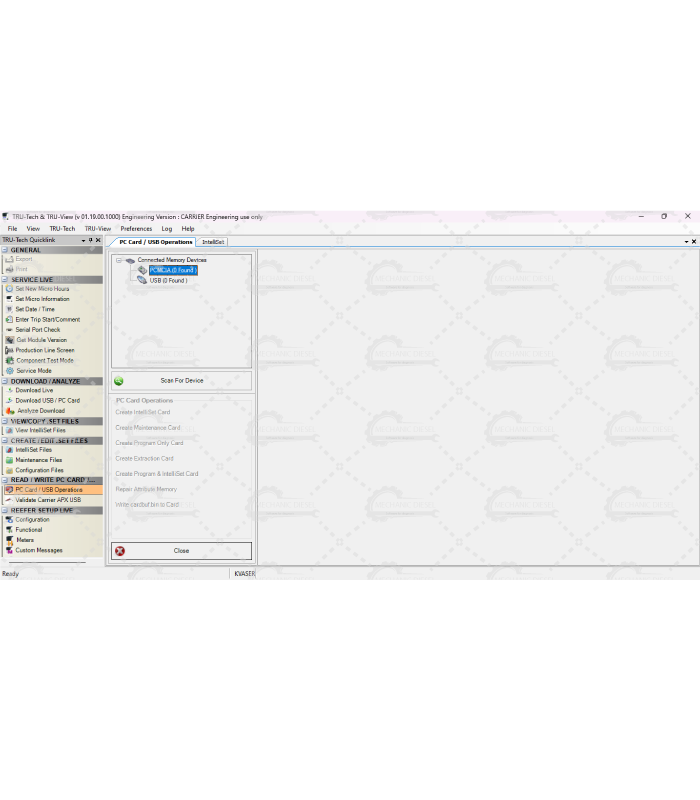This screenshot has height=800, width=700.
Task: Click the Set Micro Information icon
Action: point(9,299)
